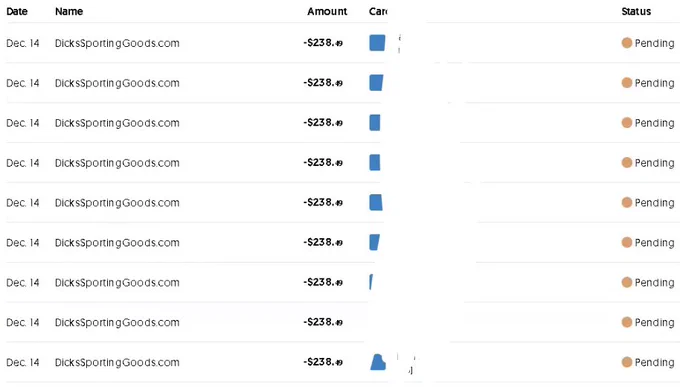Click the Status column header

click(636, 11)
